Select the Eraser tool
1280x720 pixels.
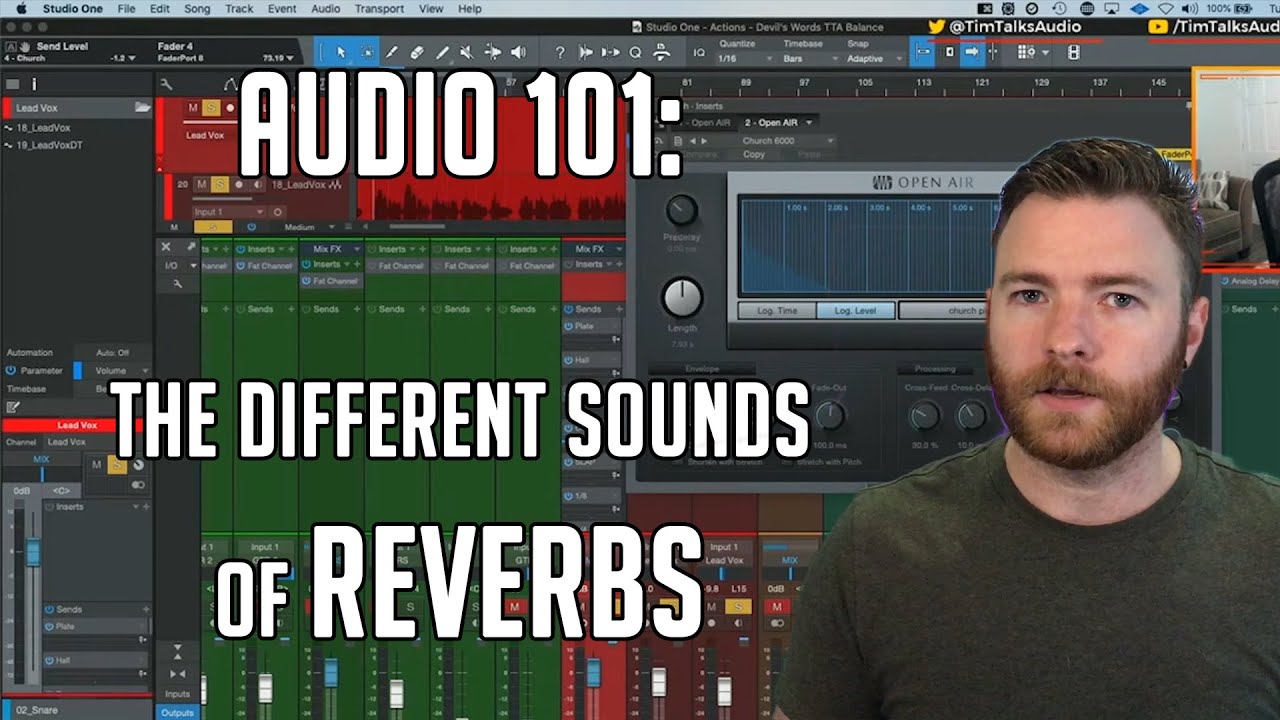click(417, 52)
